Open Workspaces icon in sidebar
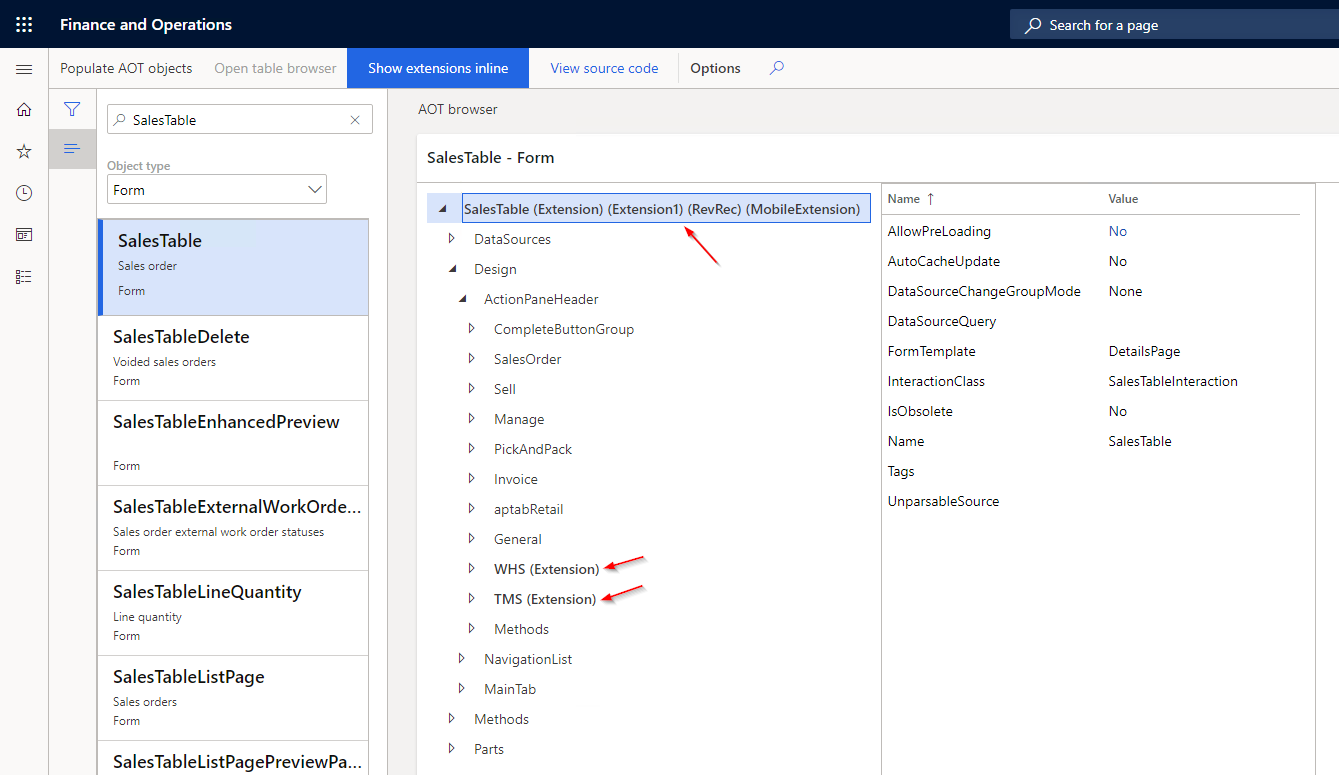This screenshot has width=1339, height=775. tap(24, 234)
